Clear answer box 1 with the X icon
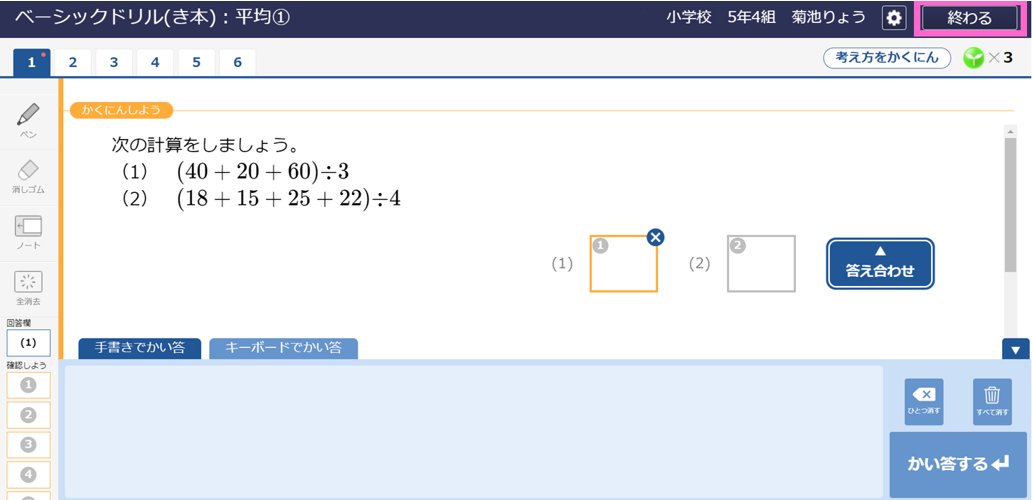 (655, 237)
